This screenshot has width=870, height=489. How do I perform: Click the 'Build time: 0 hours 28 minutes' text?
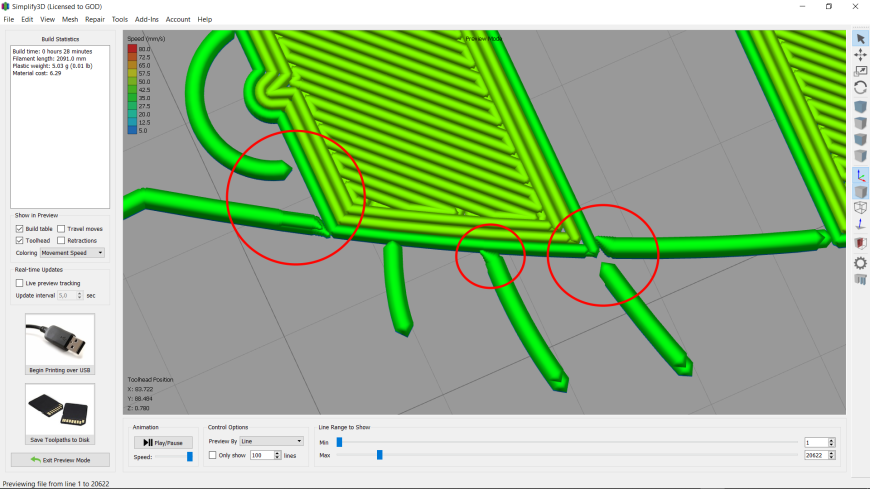(52, 51)
